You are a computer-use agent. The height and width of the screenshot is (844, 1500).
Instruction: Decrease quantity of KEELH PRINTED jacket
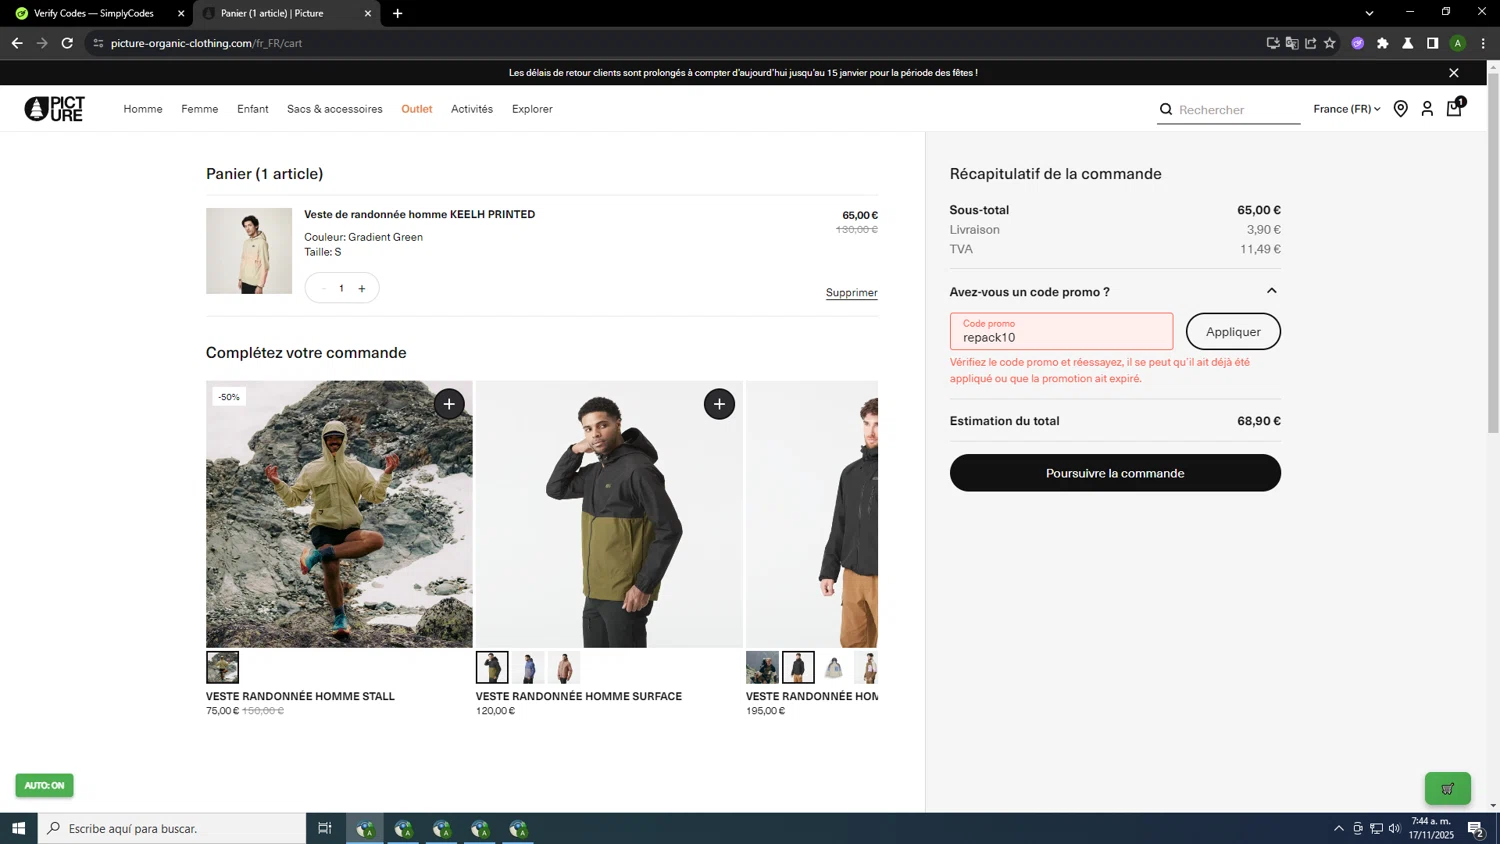(323, 288)
